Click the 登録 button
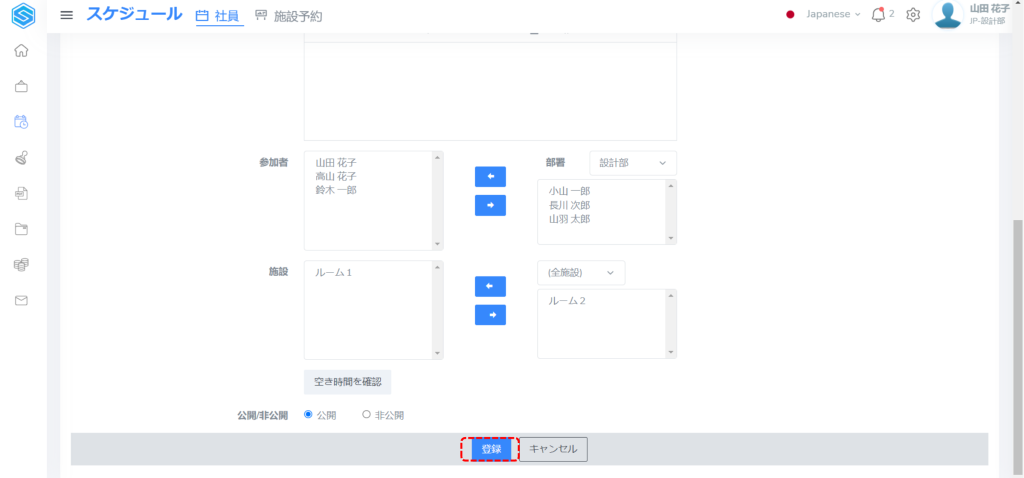This screenshot has height=478, width=1024. coord(491,450)
